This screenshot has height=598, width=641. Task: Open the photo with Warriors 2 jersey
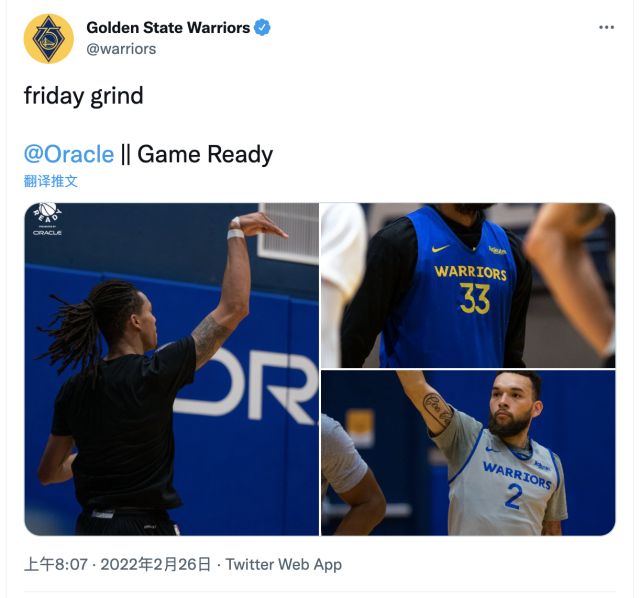(468, 453)
